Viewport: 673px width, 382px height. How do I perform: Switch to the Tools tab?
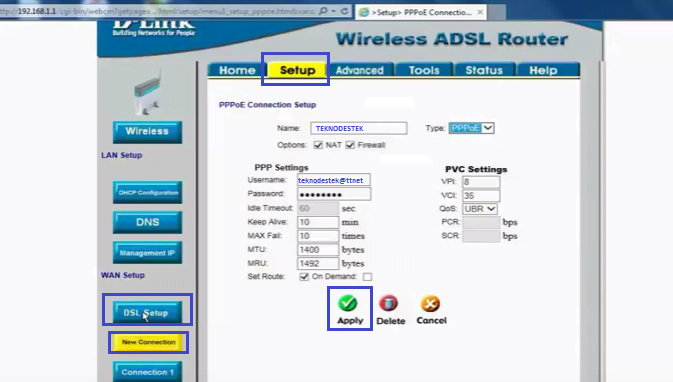click(424, 70)
